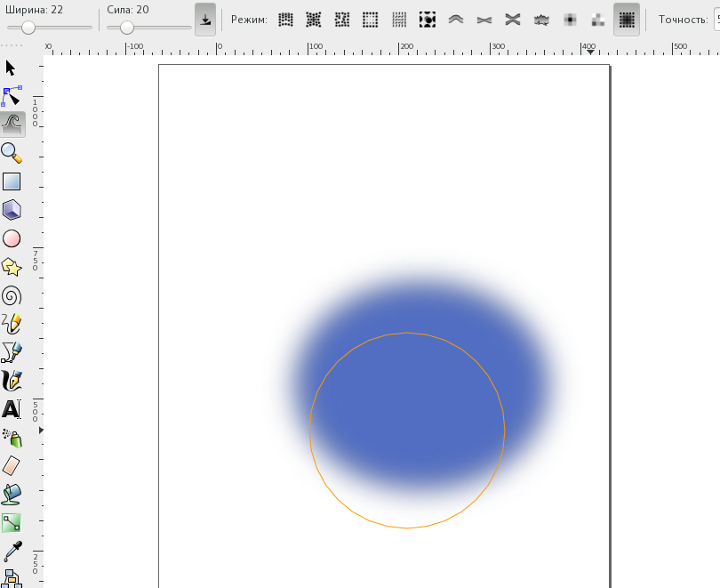Screen dimensions: 720x588
Task: Select the Star polygon tool
Action: coord(11,267)
